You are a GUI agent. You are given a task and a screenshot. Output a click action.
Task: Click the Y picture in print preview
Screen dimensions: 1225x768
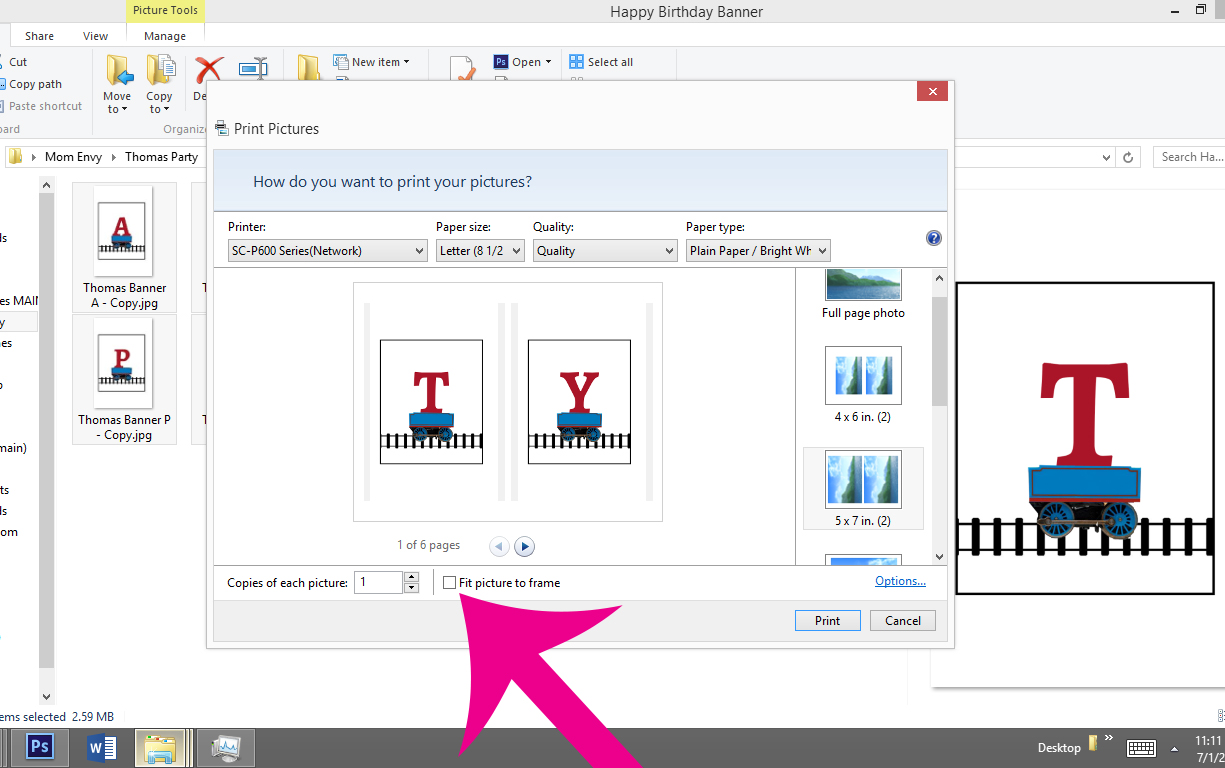[579, 402]
